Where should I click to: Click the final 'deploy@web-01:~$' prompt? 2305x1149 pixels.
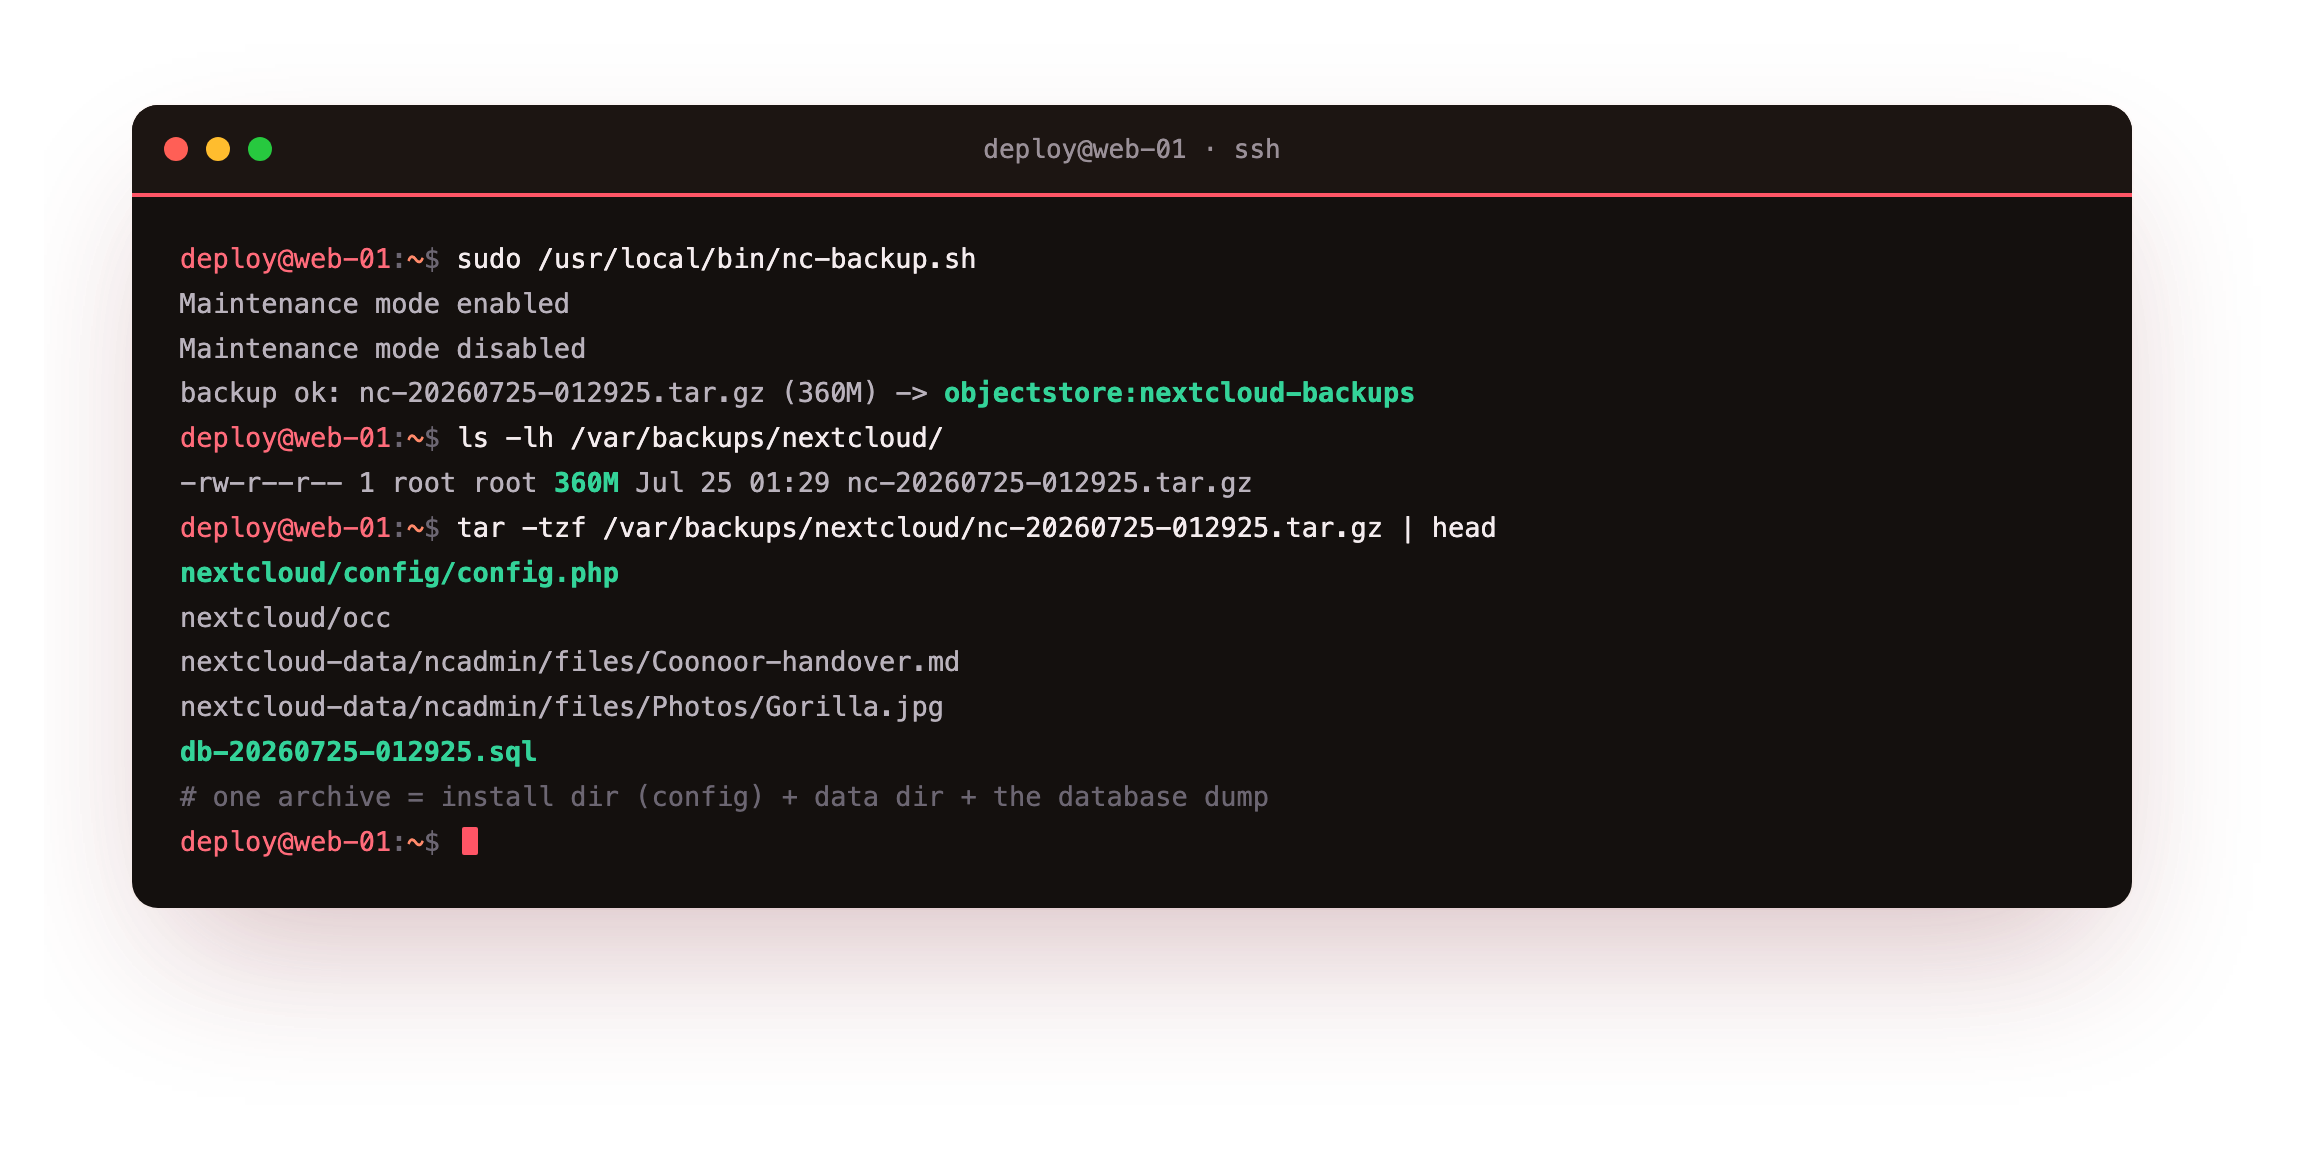click(310, 842)
